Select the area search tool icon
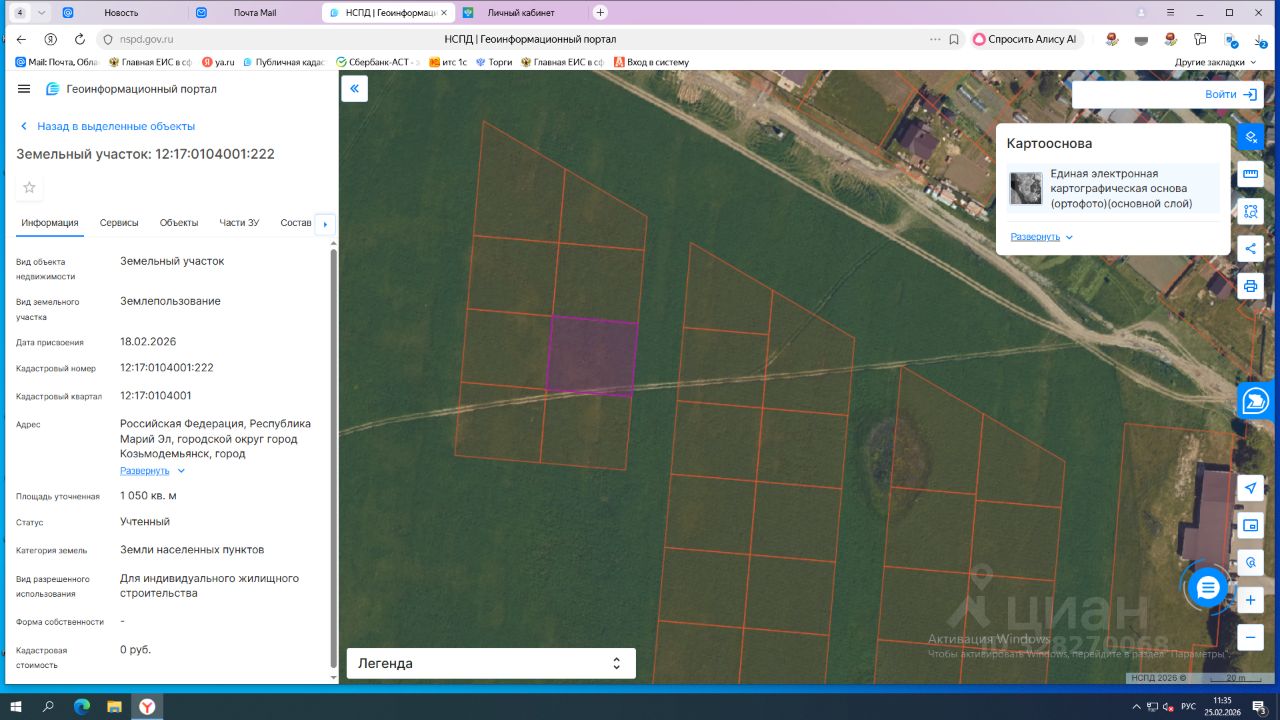The image size is (1280, 720). point(1250,211)
